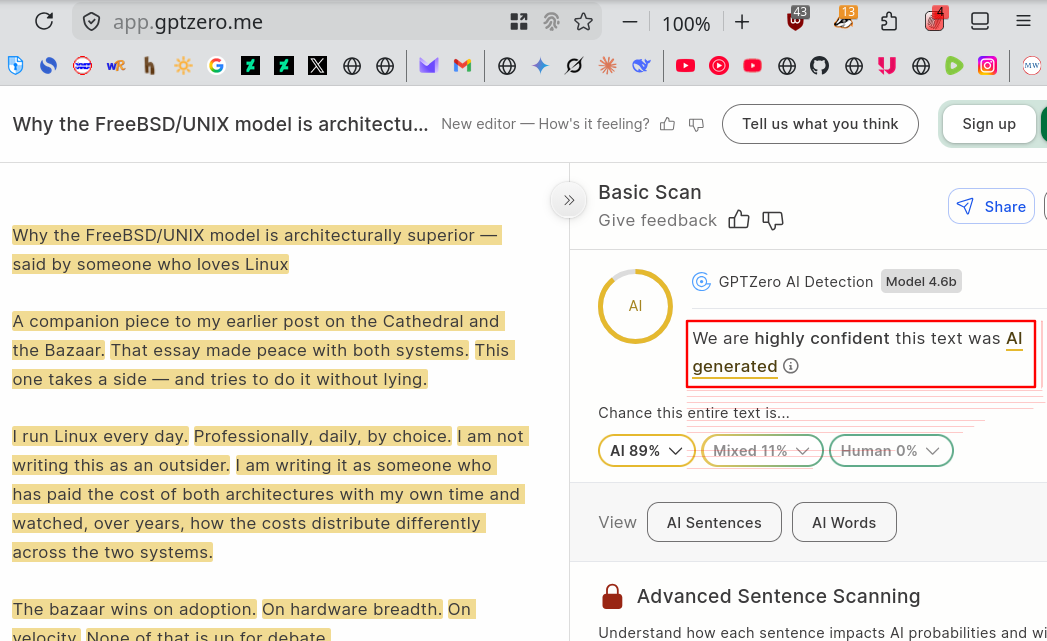Collapse the results panel with double chevron
This screenshot has height=641, width=1047.
[x=569, y=200]
